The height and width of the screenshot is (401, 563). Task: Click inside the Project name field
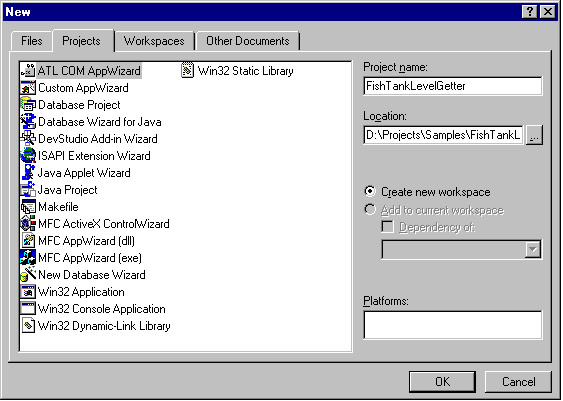(x=453, y=86)
